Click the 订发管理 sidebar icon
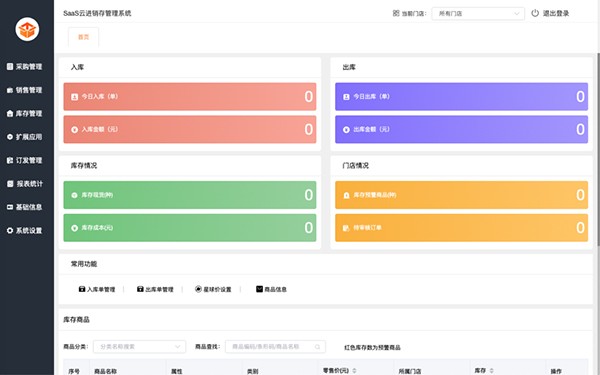This screenshot has height=375, width=600. pos(10,160)
